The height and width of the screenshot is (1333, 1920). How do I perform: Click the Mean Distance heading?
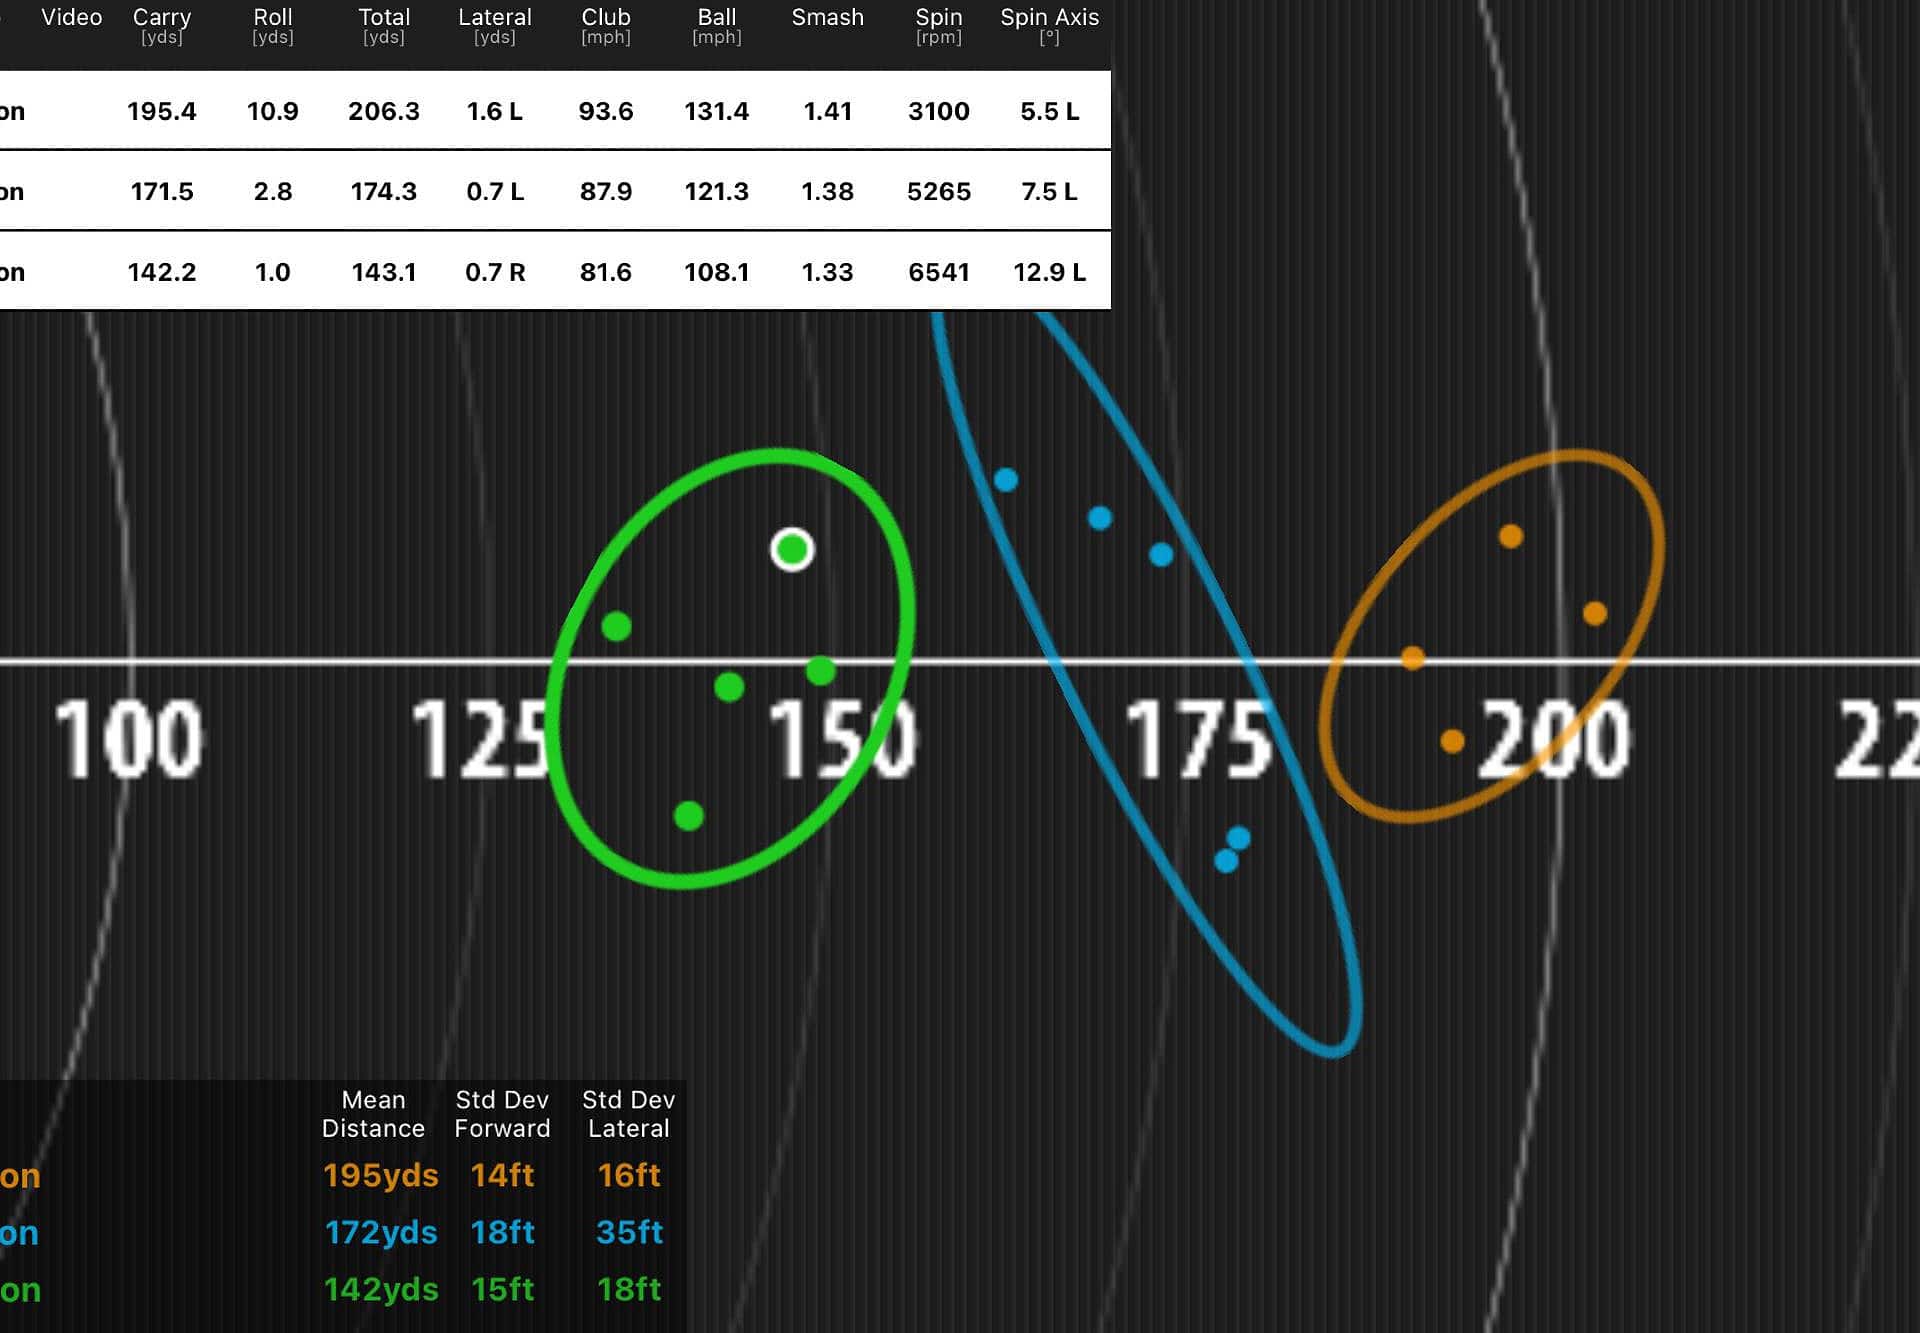click(373, 1114)
